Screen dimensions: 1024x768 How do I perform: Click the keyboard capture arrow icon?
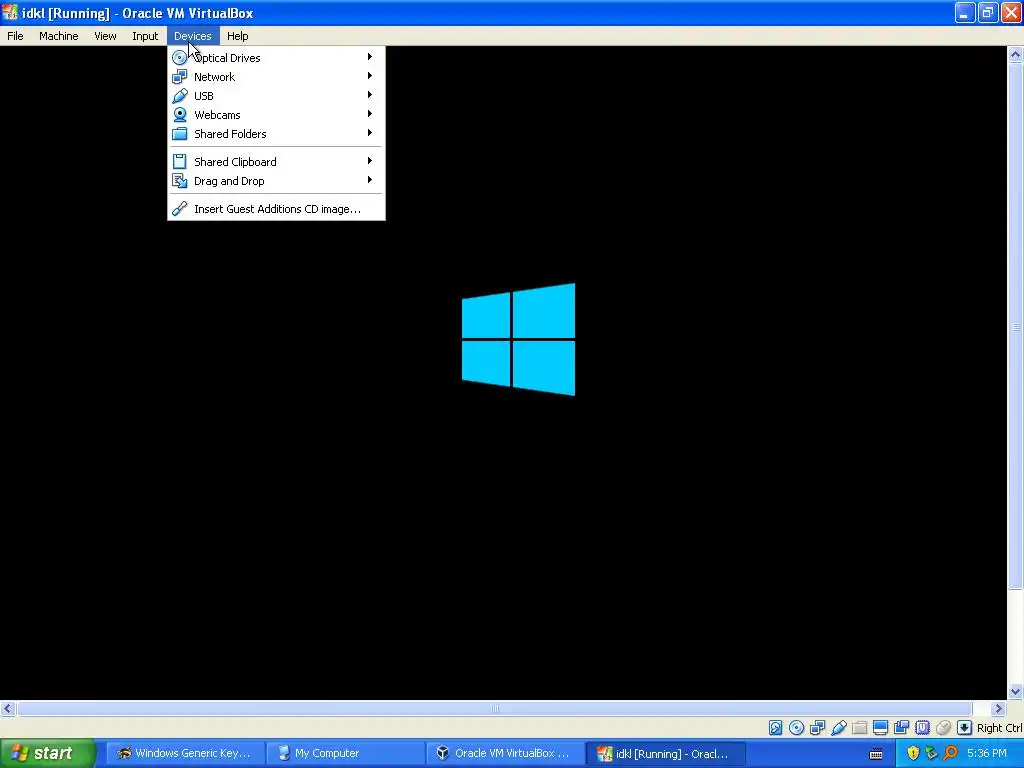click(x=965, y=728)
